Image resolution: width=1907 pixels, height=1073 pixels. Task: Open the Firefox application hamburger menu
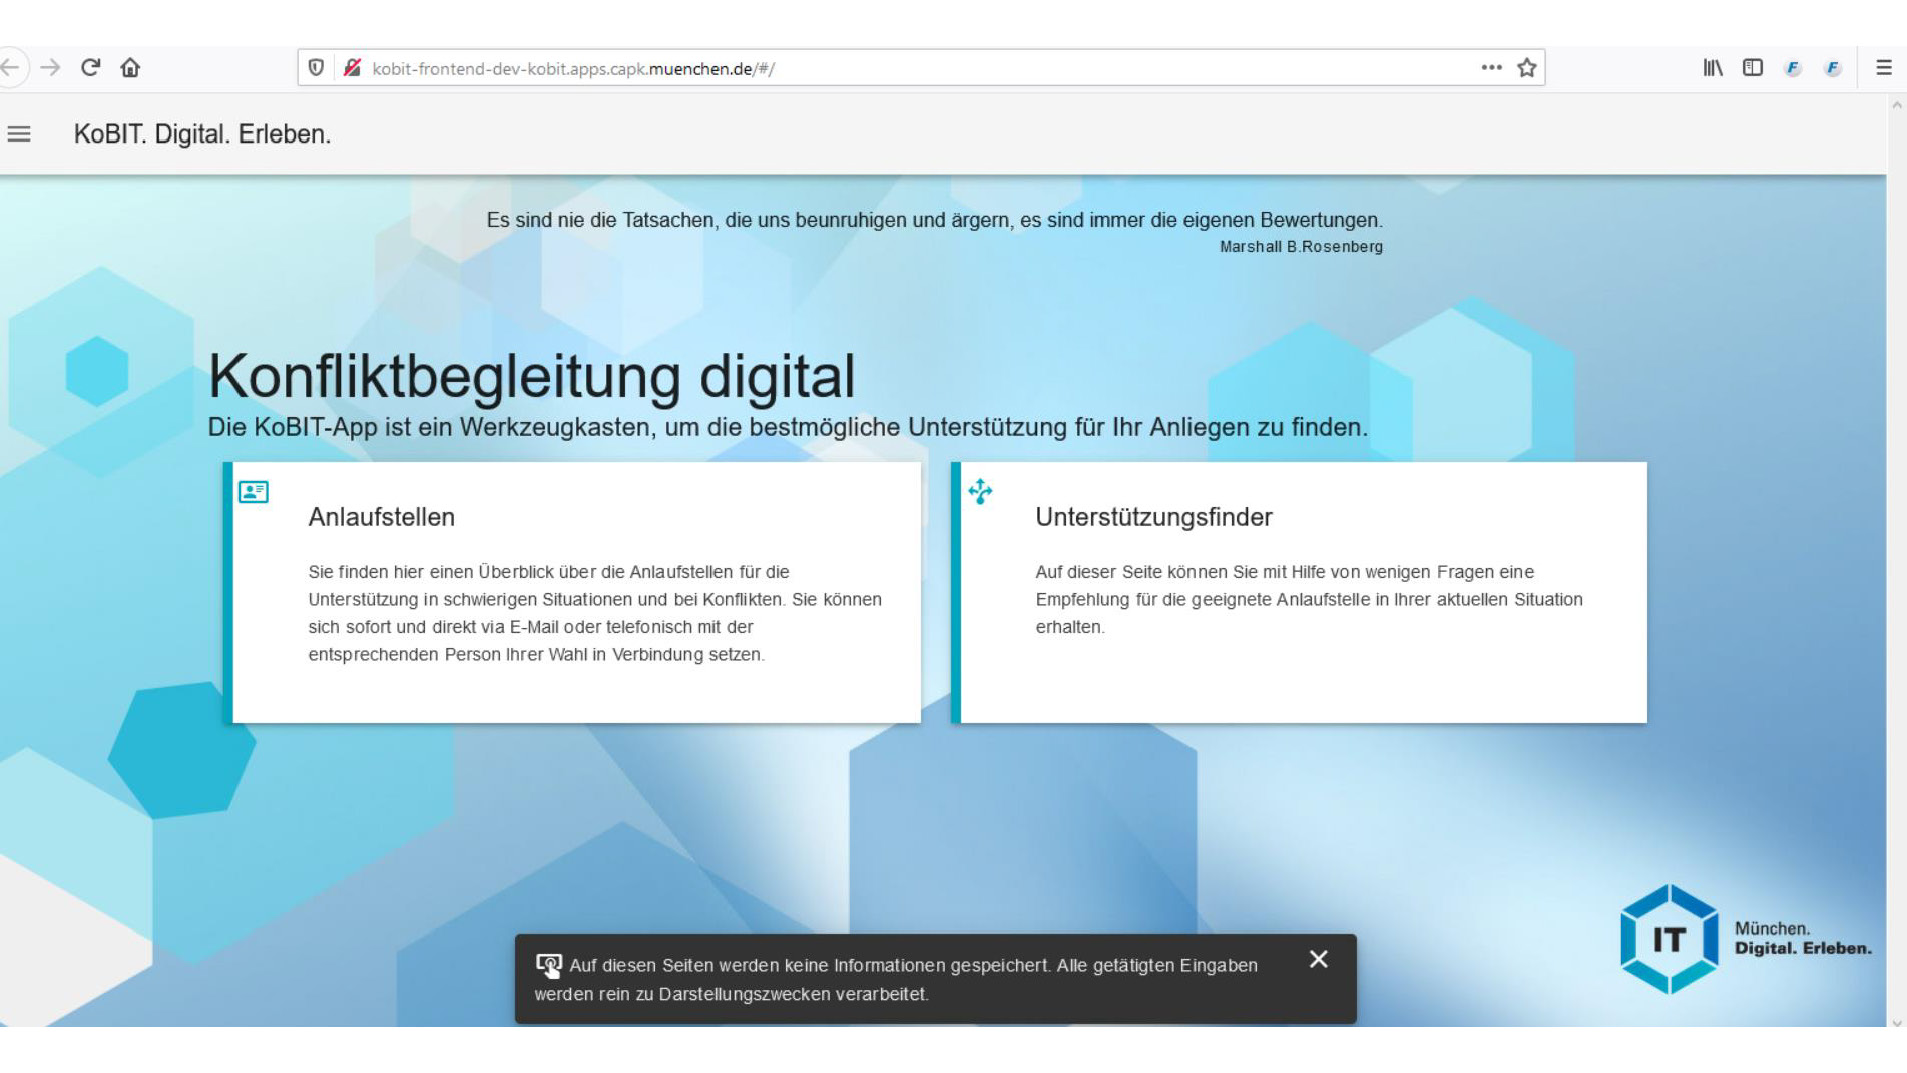point(1883,68)
